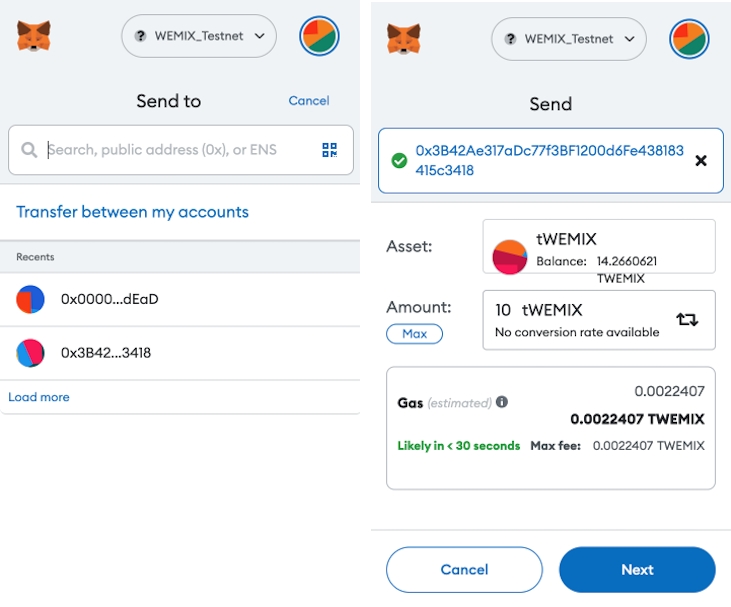Click the green address verified checkmark

399,161
